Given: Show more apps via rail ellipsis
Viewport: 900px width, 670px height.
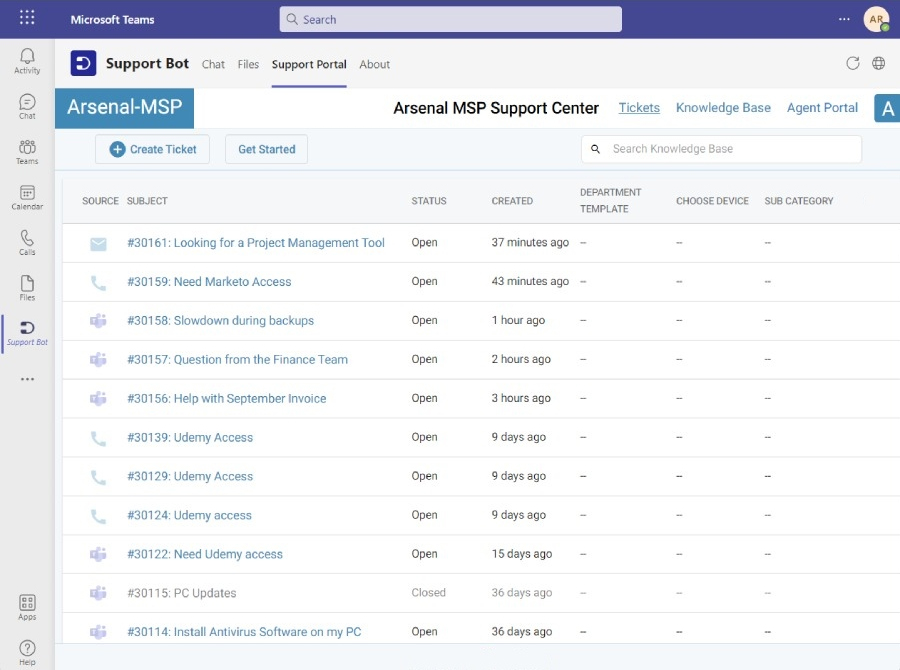Looking at the screenshot, I should (x=27, y=379).
